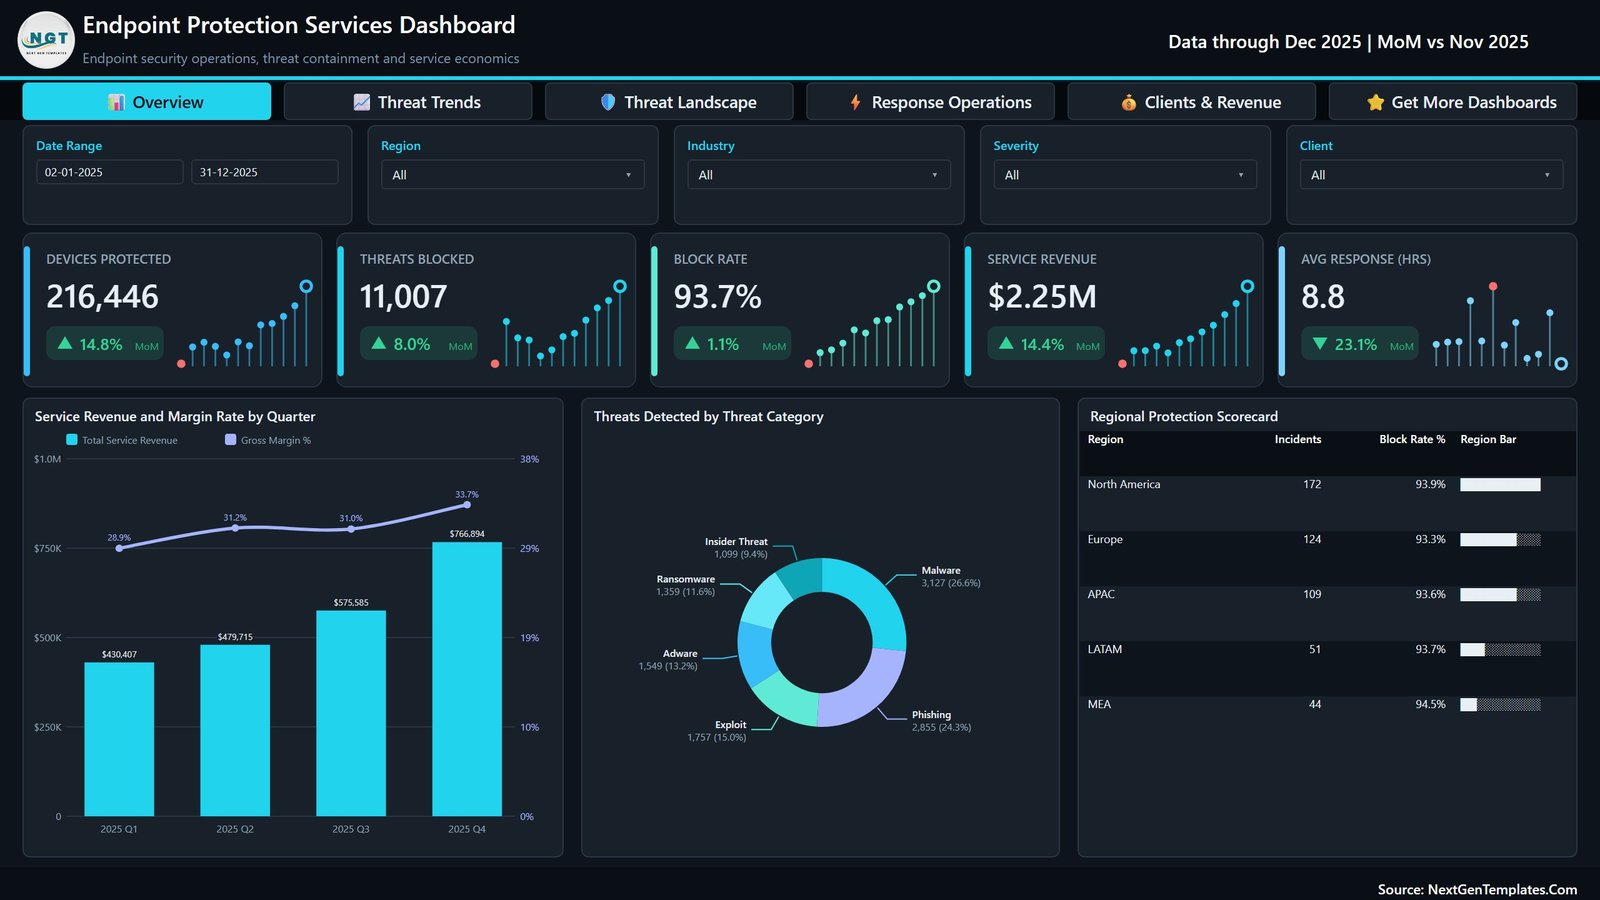Click the Region Bar column header
This screenshot has width=1600, height=900.
pyautogui.click(x=1488, y=439)
